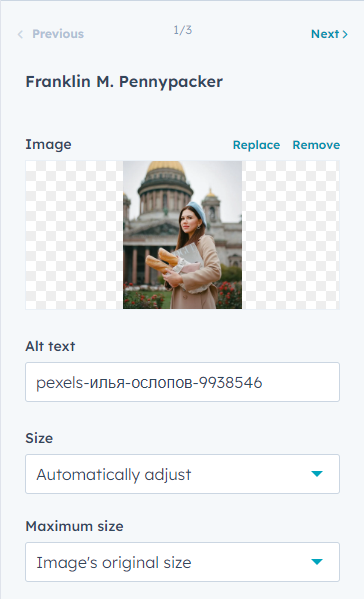This screenshot has width=364, height=599.
Task: Click the Maximum size label
Action: pyautogui.click(x=74, y=526)
